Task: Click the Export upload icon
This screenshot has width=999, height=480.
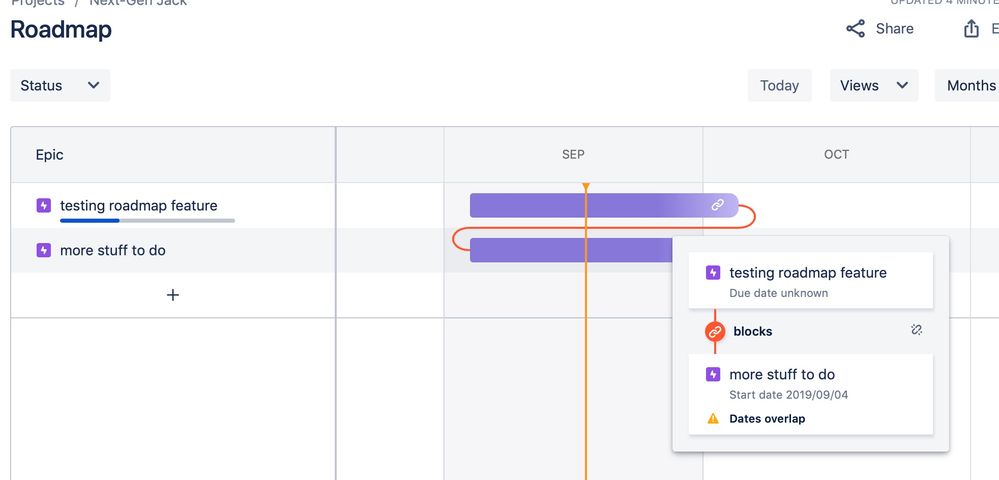Action: click(971, 29)
